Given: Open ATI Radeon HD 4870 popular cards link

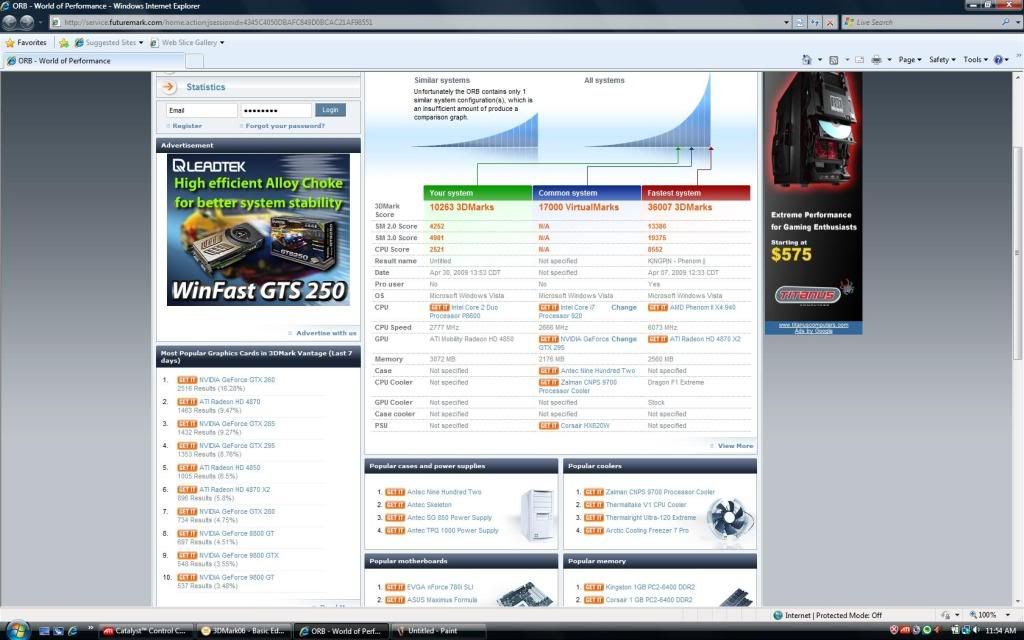Looking at the screenshot, I should pyautogui.click(x=229, y=402).
